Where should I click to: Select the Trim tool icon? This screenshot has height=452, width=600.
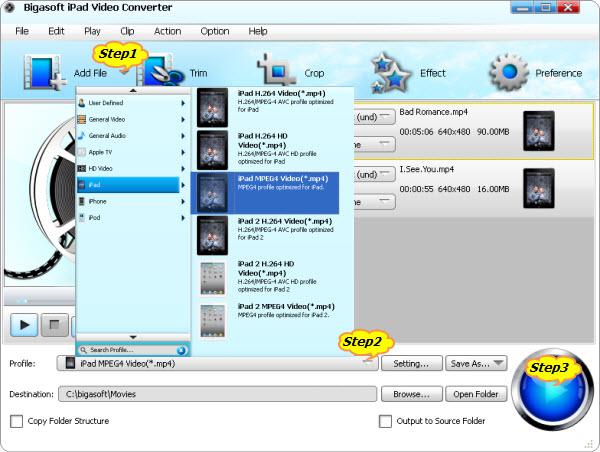tap(160, 72)
